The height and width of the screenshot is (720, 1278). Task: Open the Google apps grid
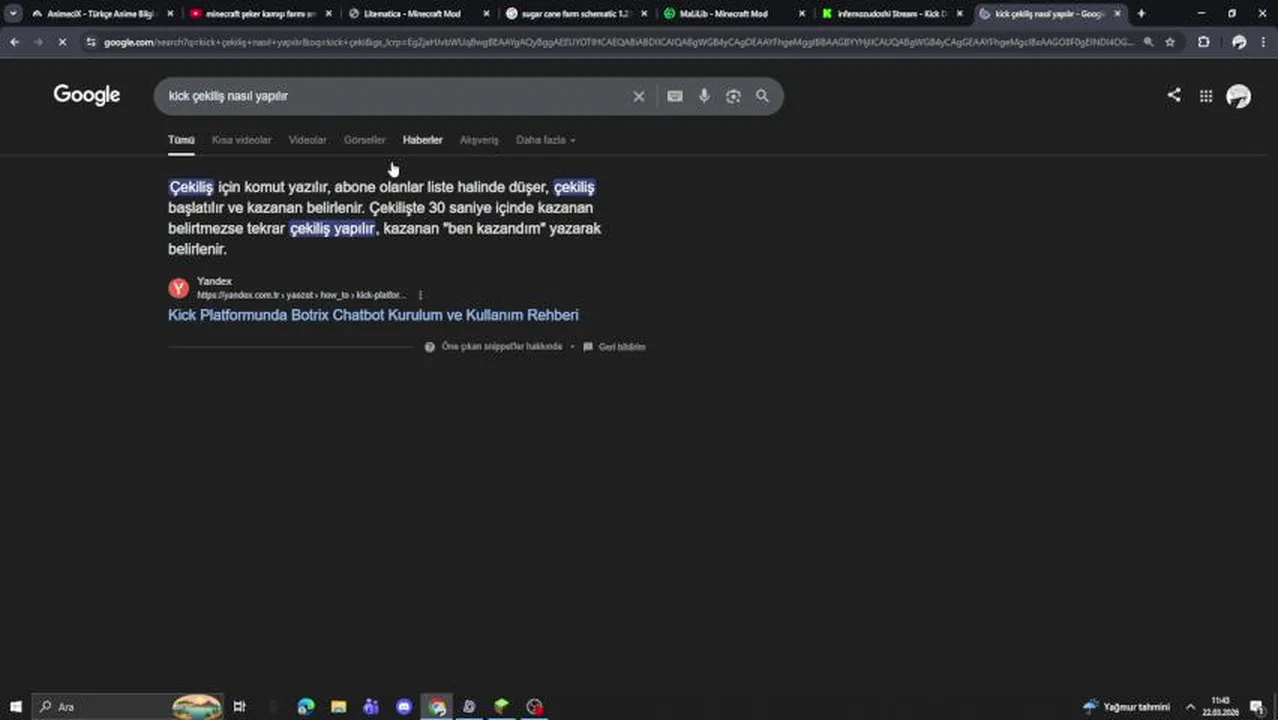click(x=1206, y=96)
